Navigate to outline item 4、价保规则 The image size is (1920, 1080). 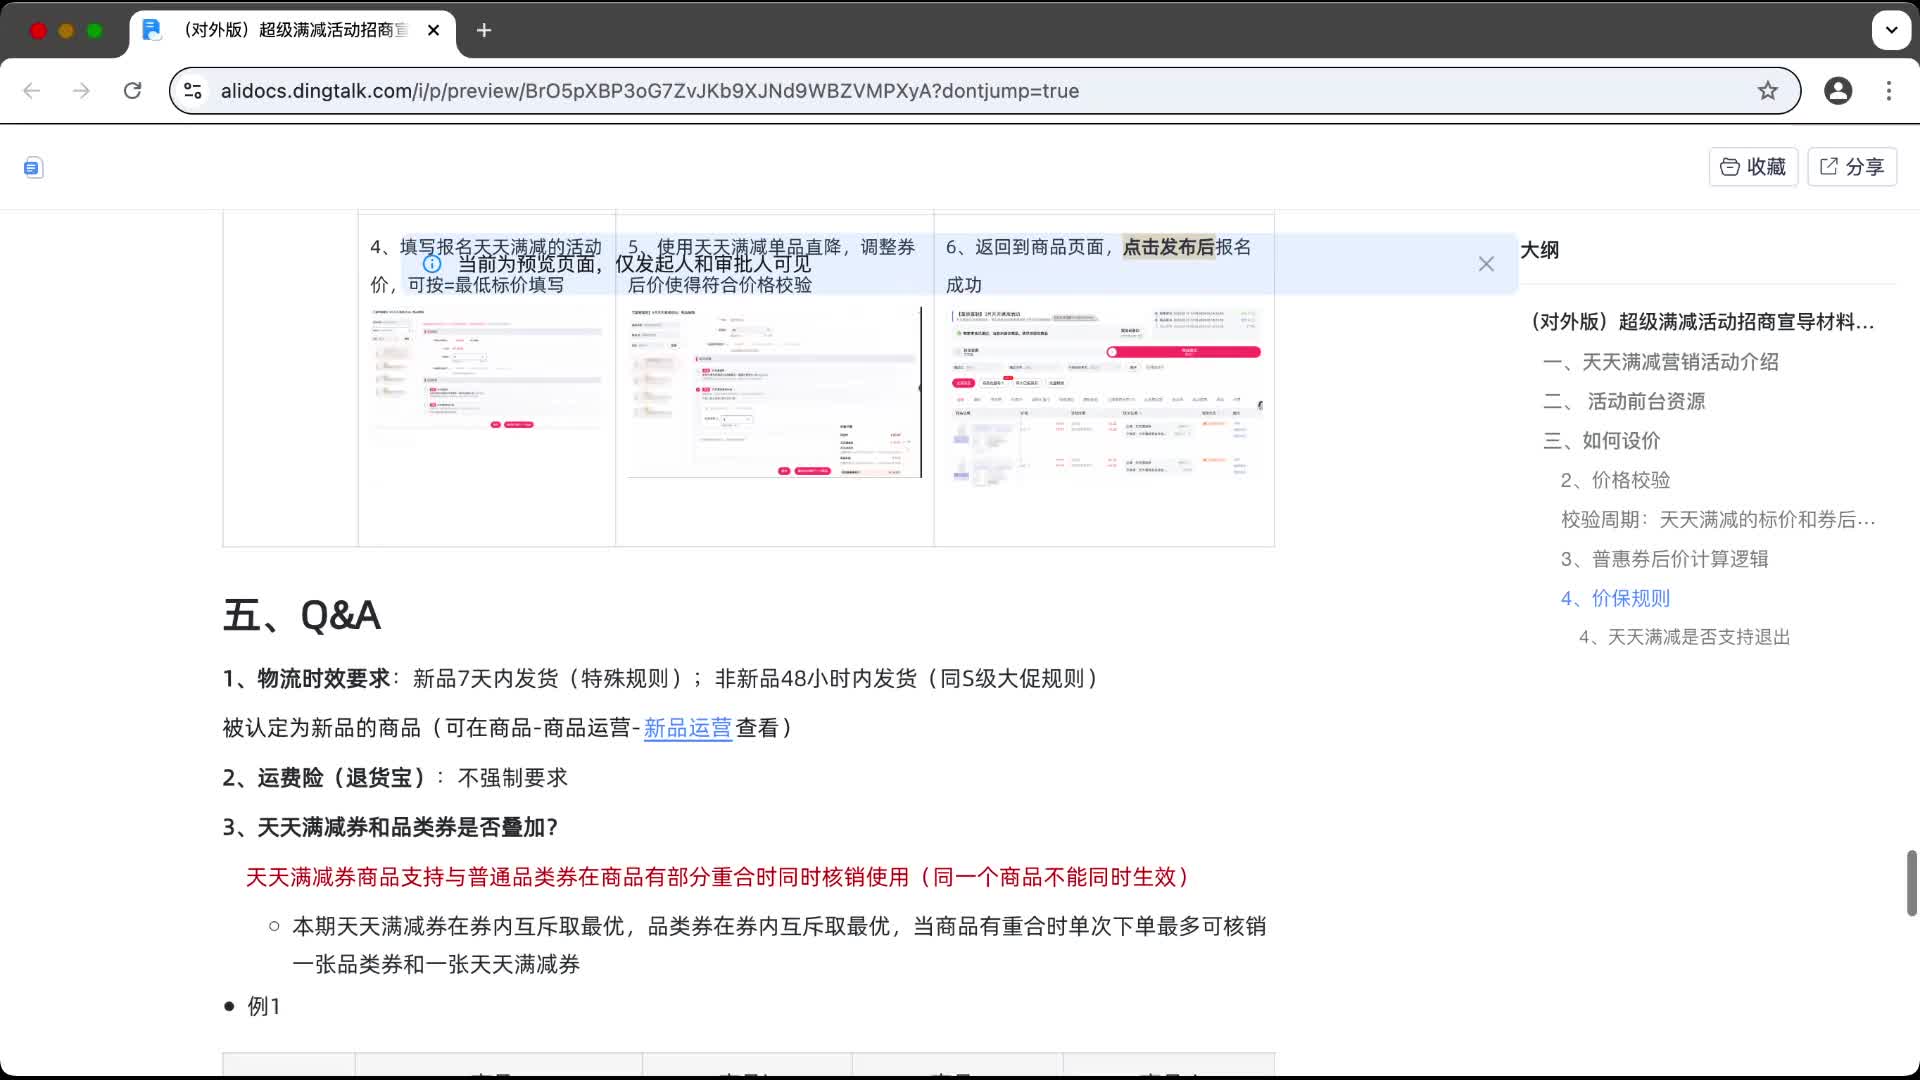(1615, 598)
